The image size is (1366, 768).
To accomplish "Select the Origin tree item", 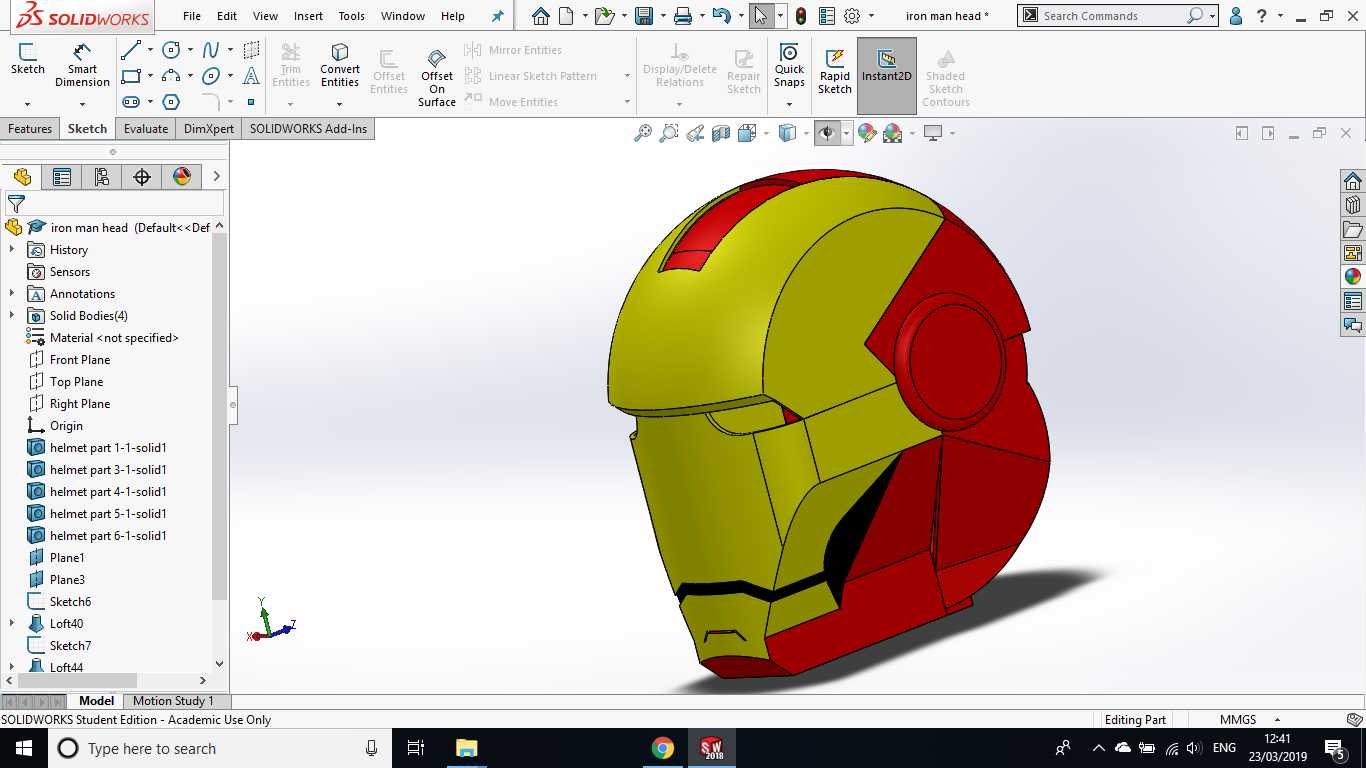I will 66,426.
